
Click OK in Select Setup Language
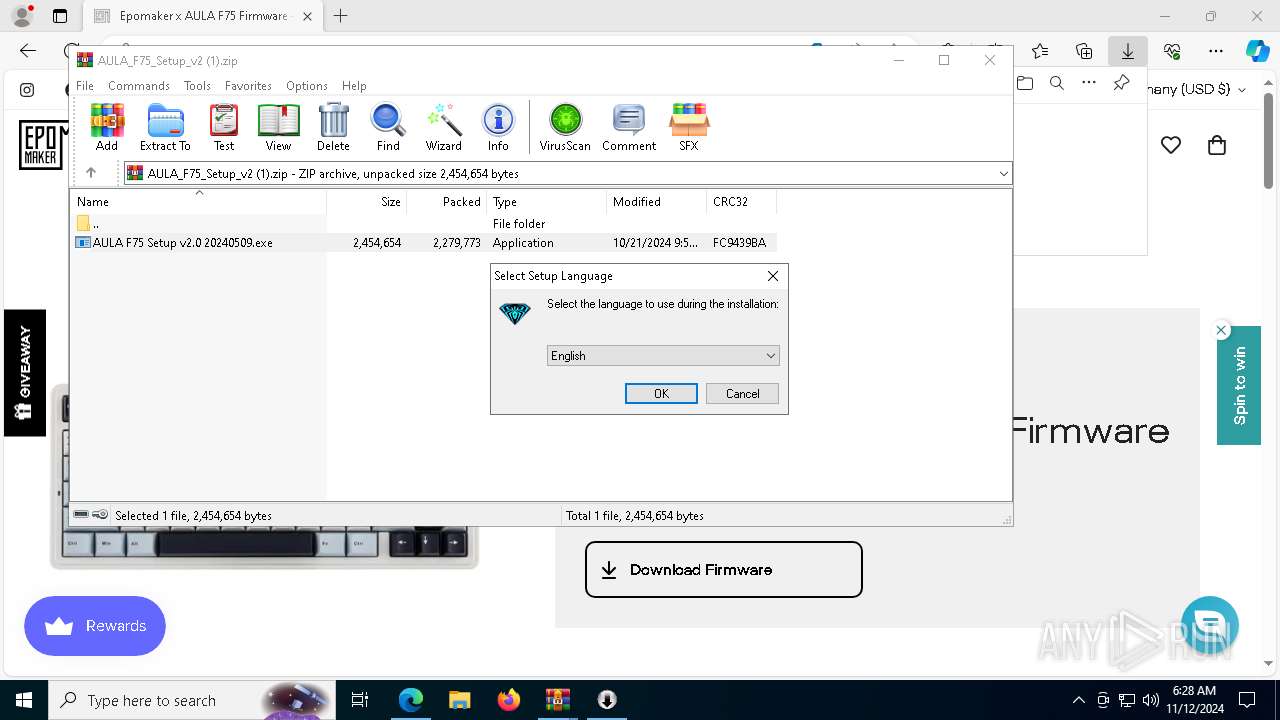[x=661, y=394]
